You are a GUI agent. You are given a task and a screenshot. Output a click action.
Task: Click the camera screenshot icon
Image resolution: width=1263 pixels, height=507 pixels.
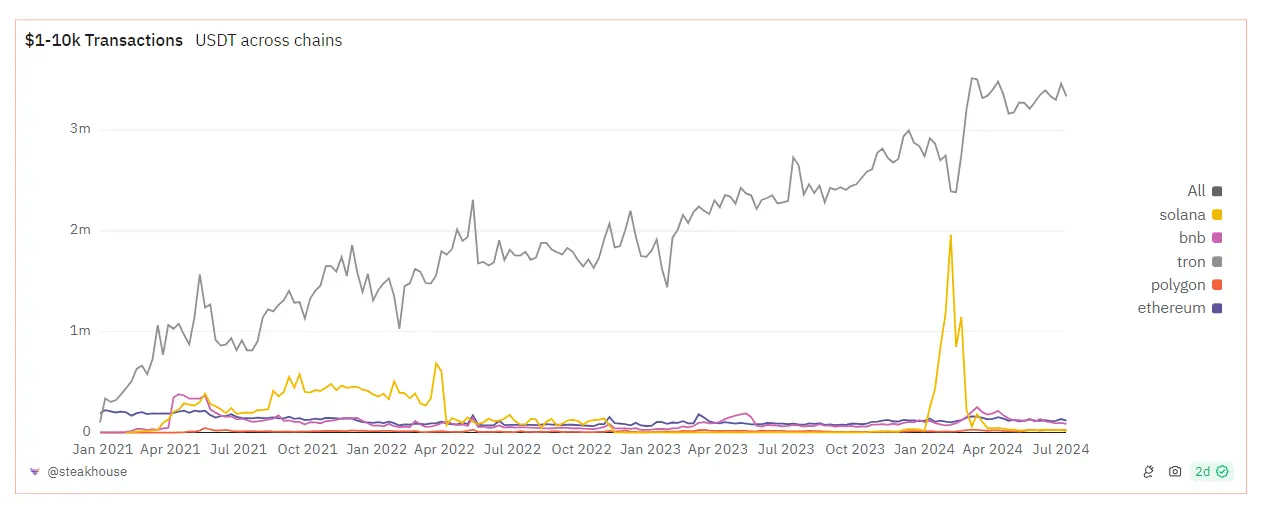(1176, 471)
